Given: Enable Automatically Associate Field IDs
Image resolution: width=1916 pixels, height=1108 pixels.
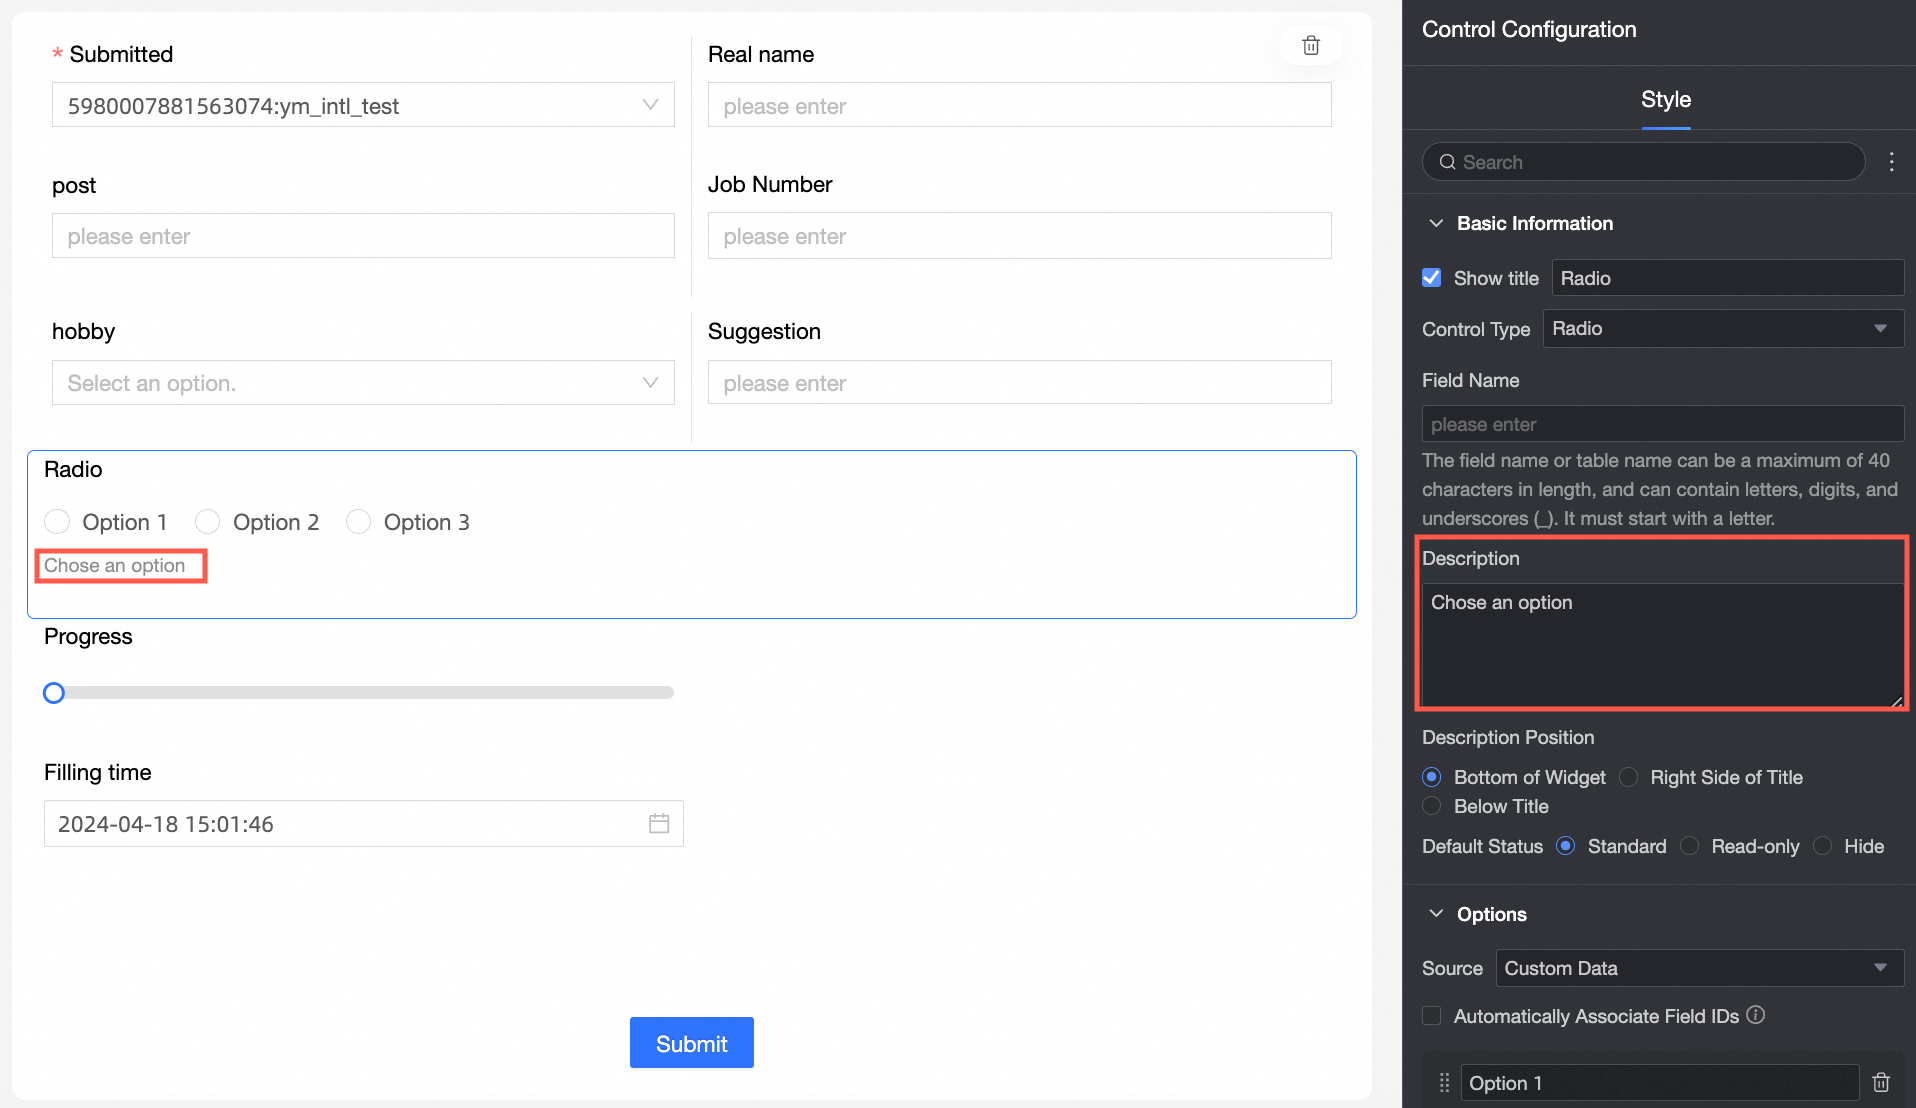Looking at the screenshot, I should click(1432, 1016).
